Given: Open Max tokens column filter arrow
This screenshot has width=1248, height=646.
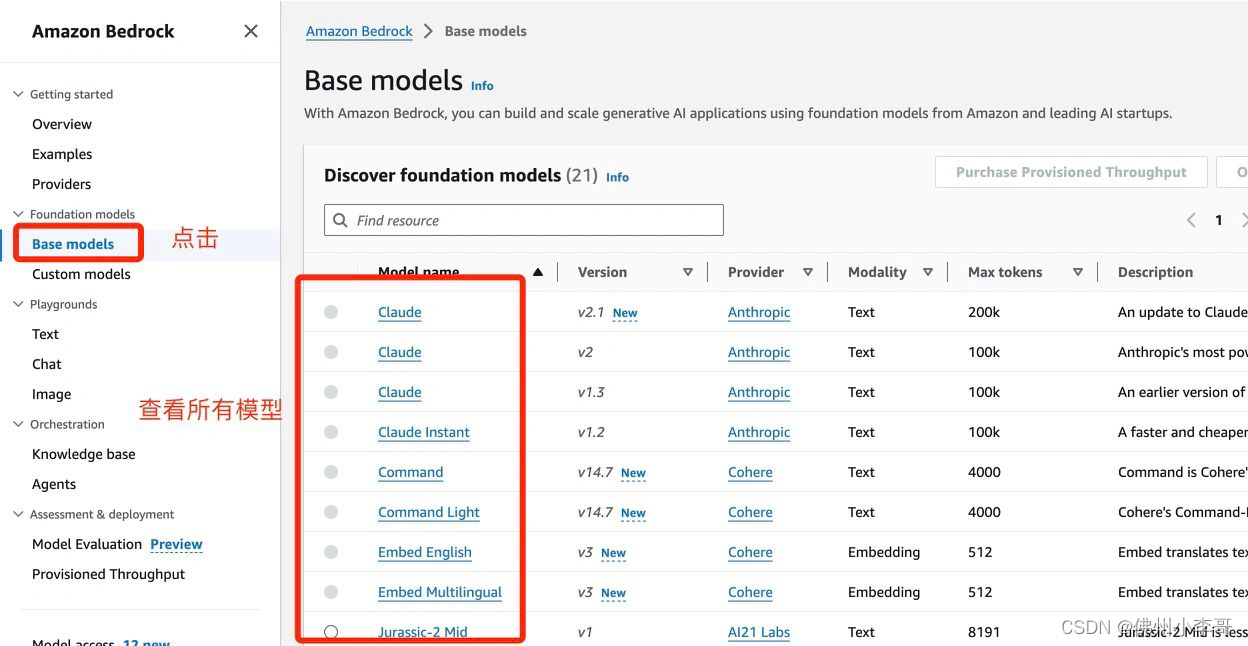Looking at the screenshot, I should click(1078, 272).
